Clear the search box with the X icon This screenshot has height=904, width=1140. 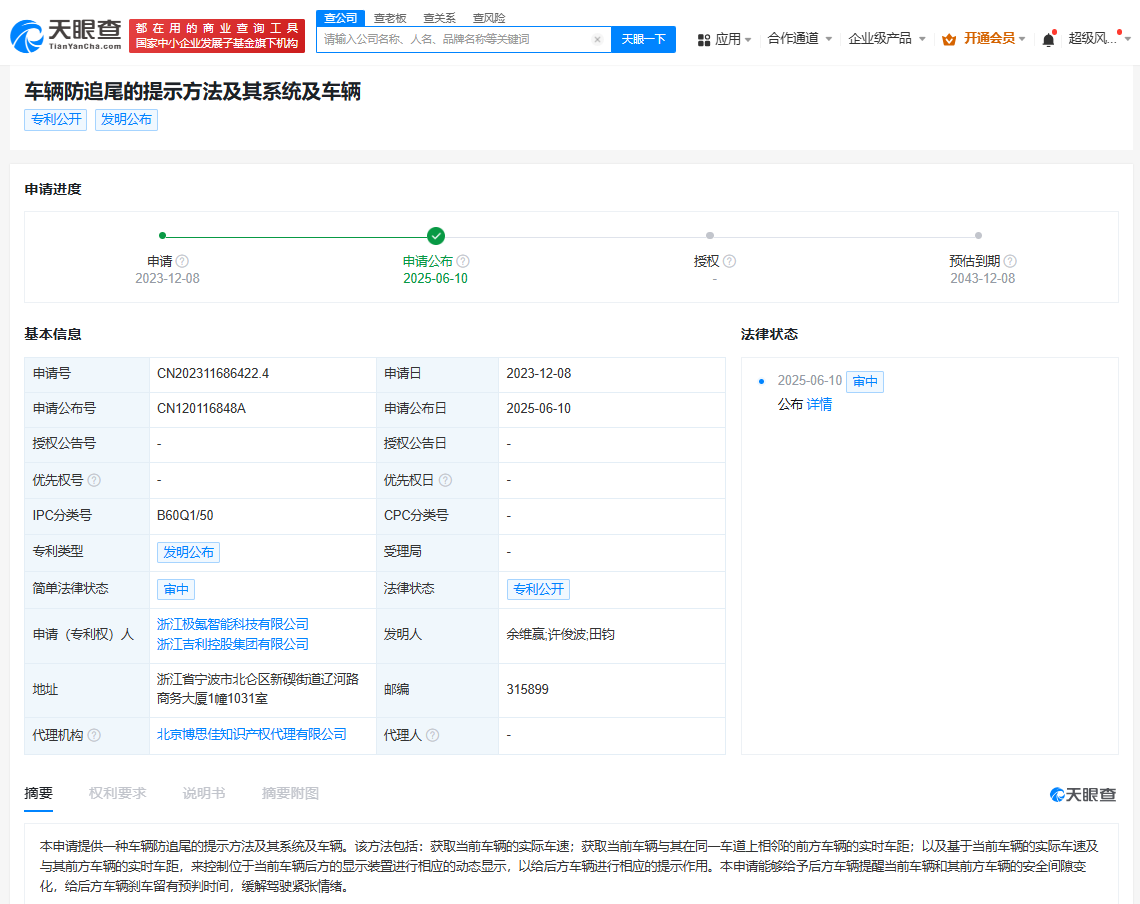tap(597, 40)
